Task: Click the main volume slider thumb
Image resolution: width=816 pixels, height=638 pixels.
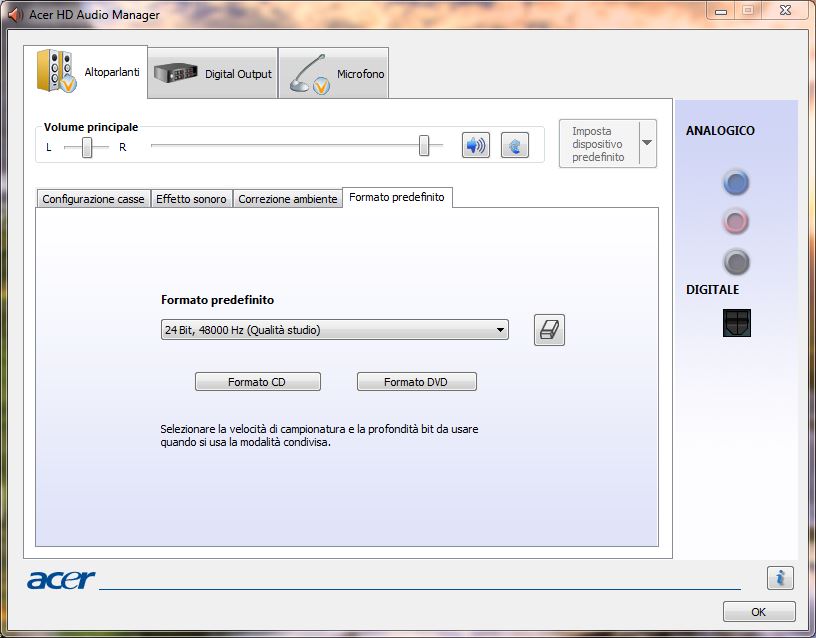Action: [x=424, y=145]
